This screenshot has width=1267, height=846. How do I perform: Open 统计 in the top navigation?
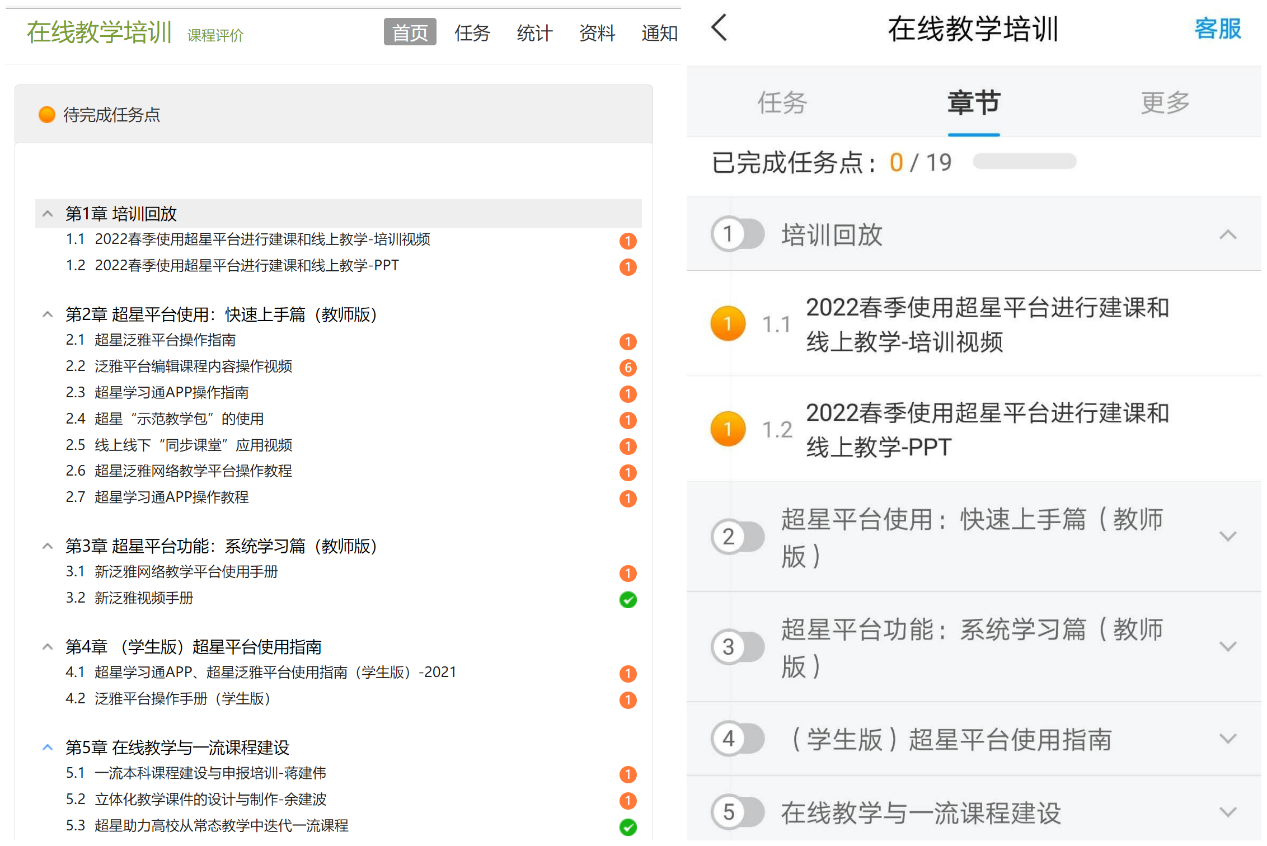534,33
